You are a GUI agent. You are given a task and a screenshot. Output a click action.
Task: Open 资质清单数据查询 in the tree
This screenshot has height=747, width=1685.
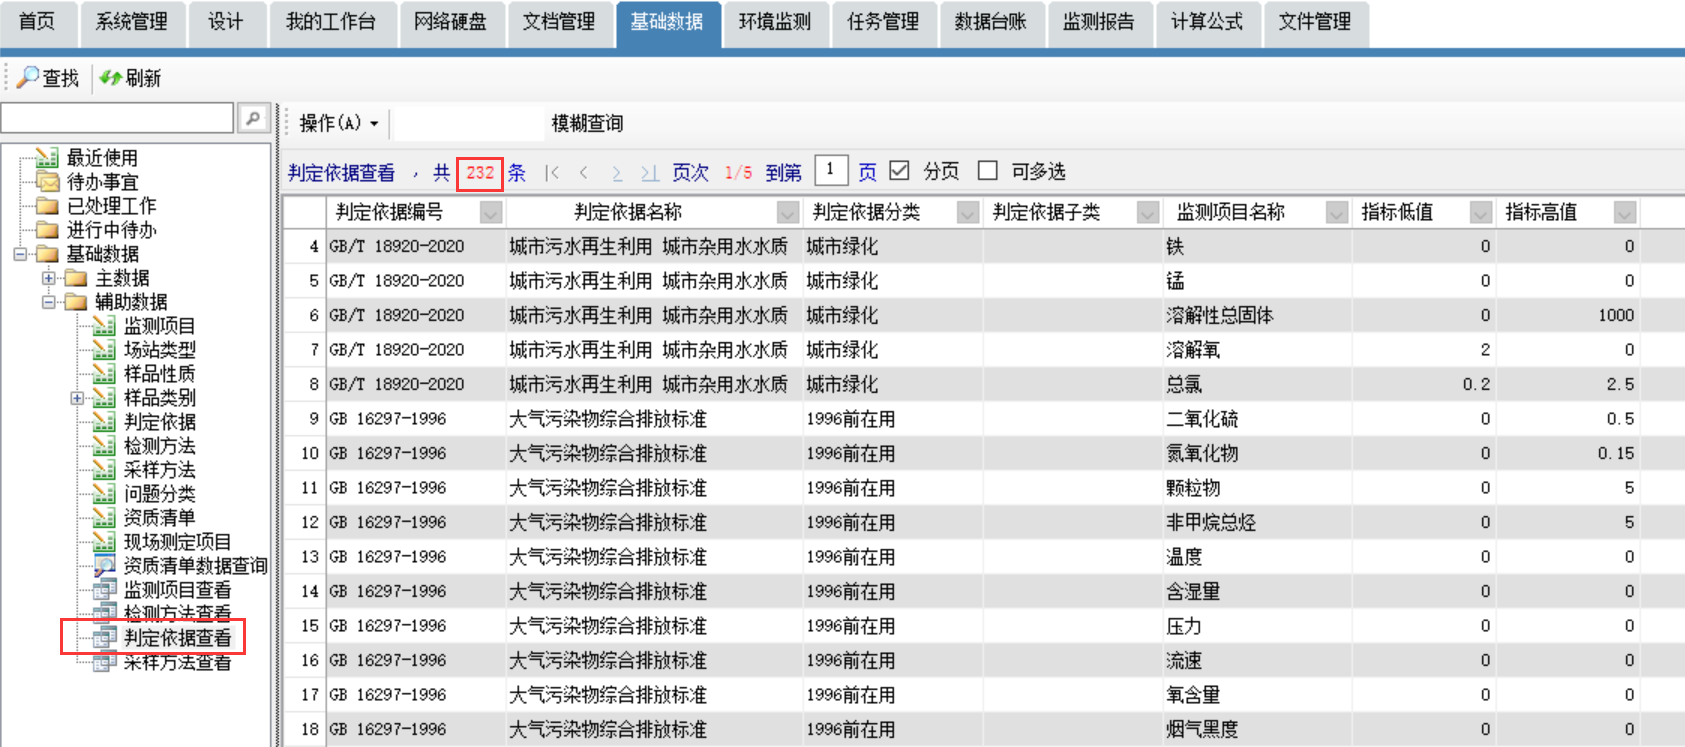tap(194, 566)
